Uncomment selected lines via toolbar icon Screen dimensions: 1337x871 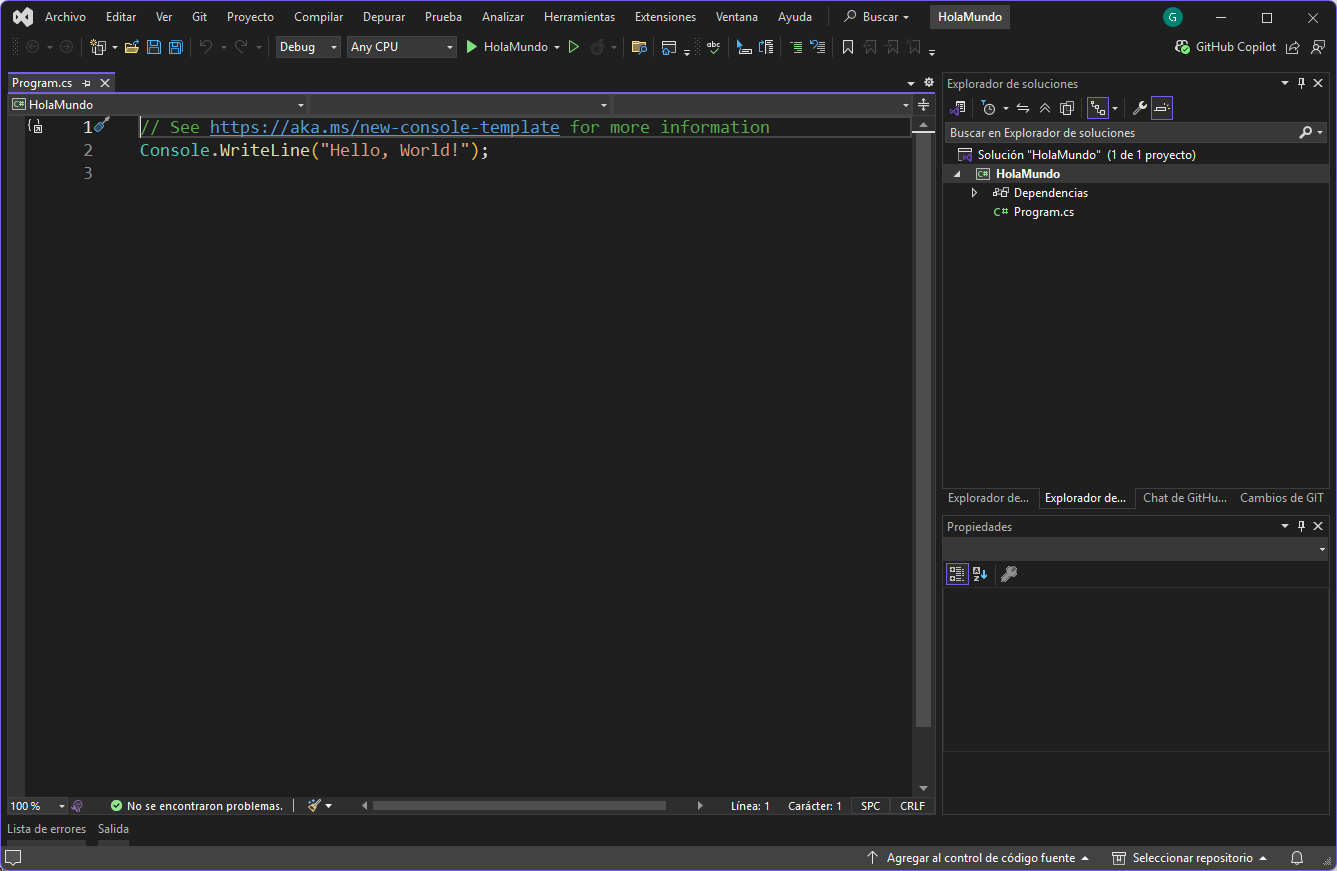(818, 47)
